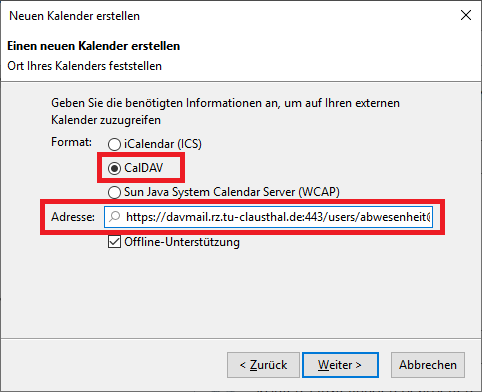This screenshot has width=482, height=392.
Task: Toggle the Offline-Unterstützung checkbox
Action: [114, 242]
